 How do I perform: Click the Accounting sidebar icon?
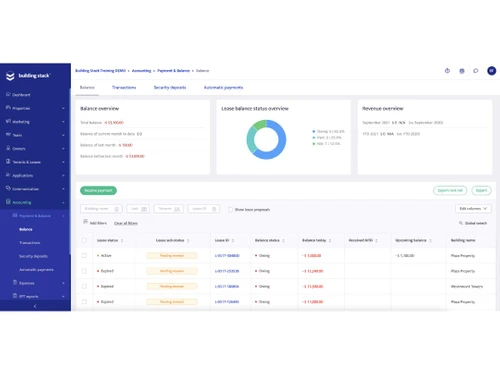[x=8, y=202]
